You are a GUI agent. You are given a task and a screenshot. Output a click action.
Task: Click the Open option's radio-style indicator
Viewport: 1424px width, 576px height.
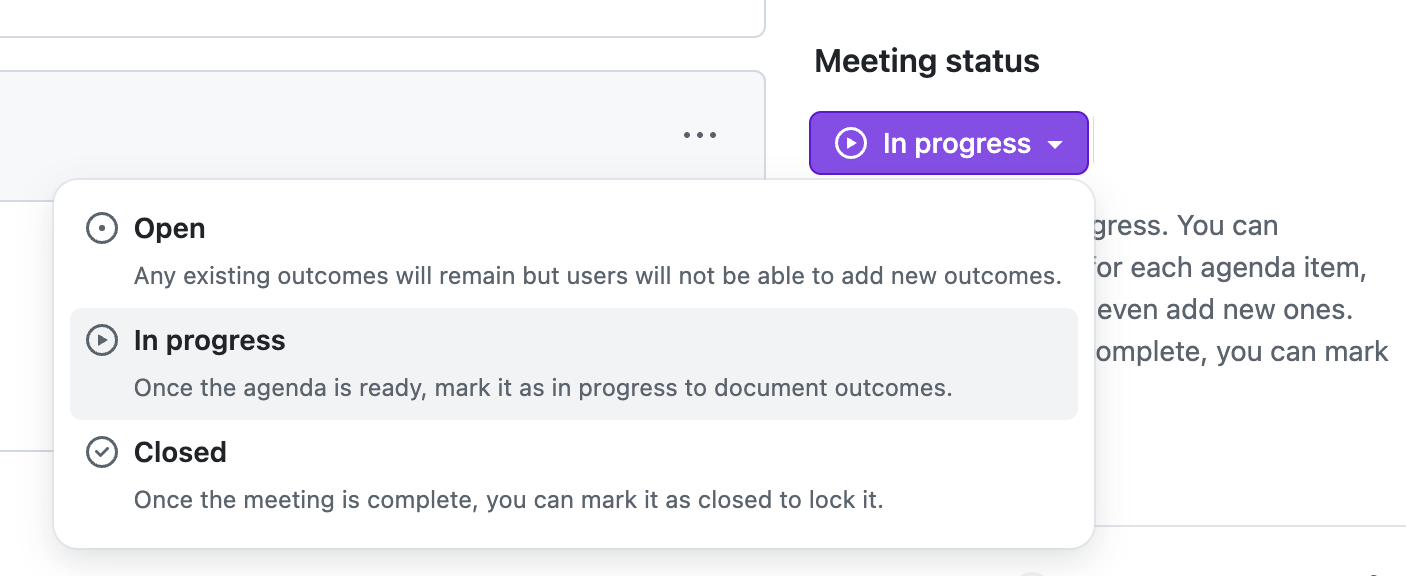coord(101,228)
